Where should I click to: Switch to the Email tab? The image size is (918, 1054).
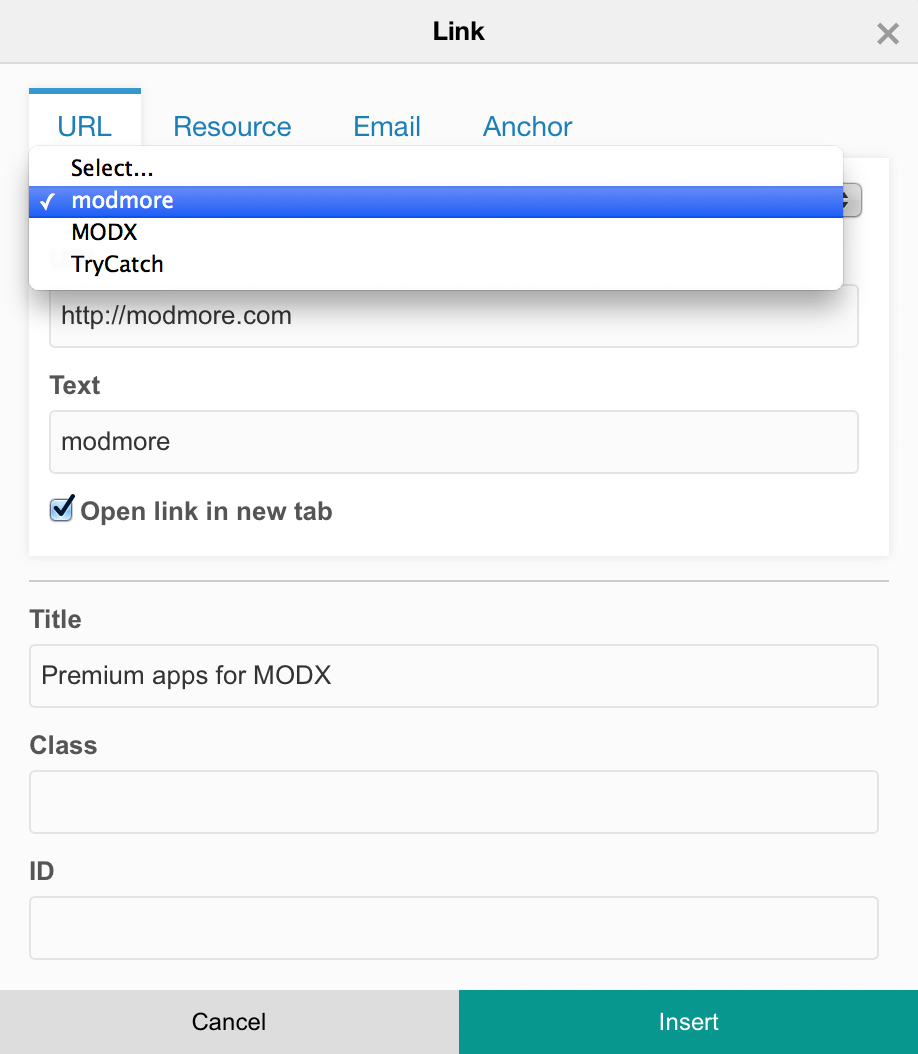click(387, 126)
